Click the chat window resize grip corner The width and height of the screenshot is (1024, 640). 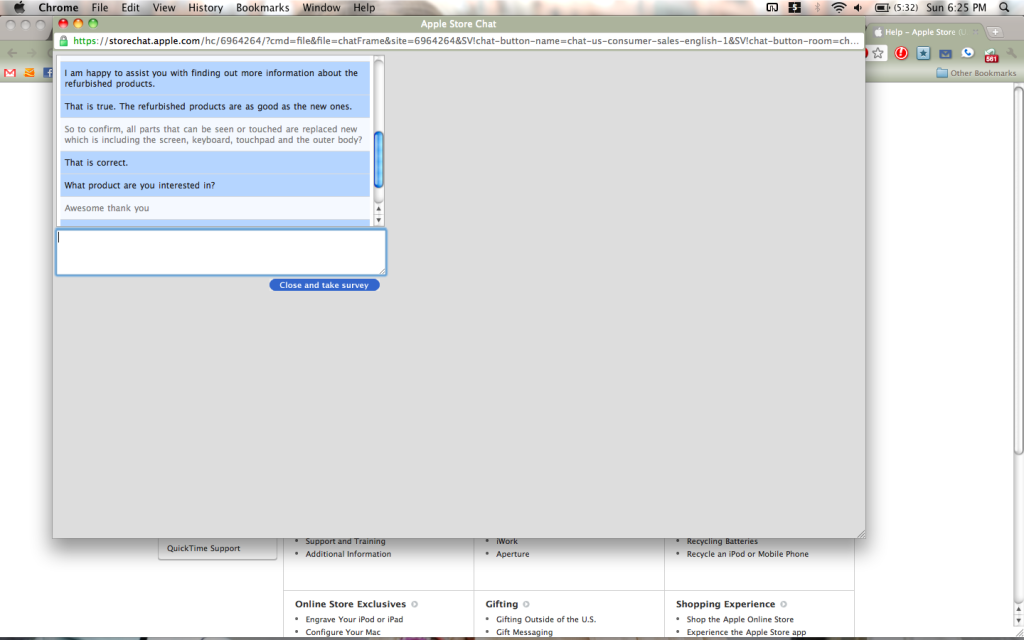(x=861, y=534)
